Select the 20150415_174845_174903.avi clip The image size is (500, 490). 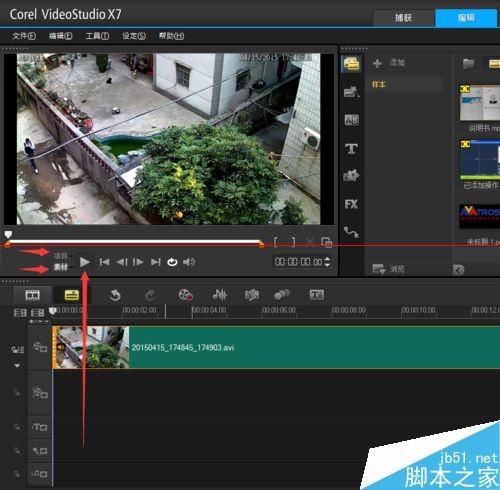tap(276, 347)
